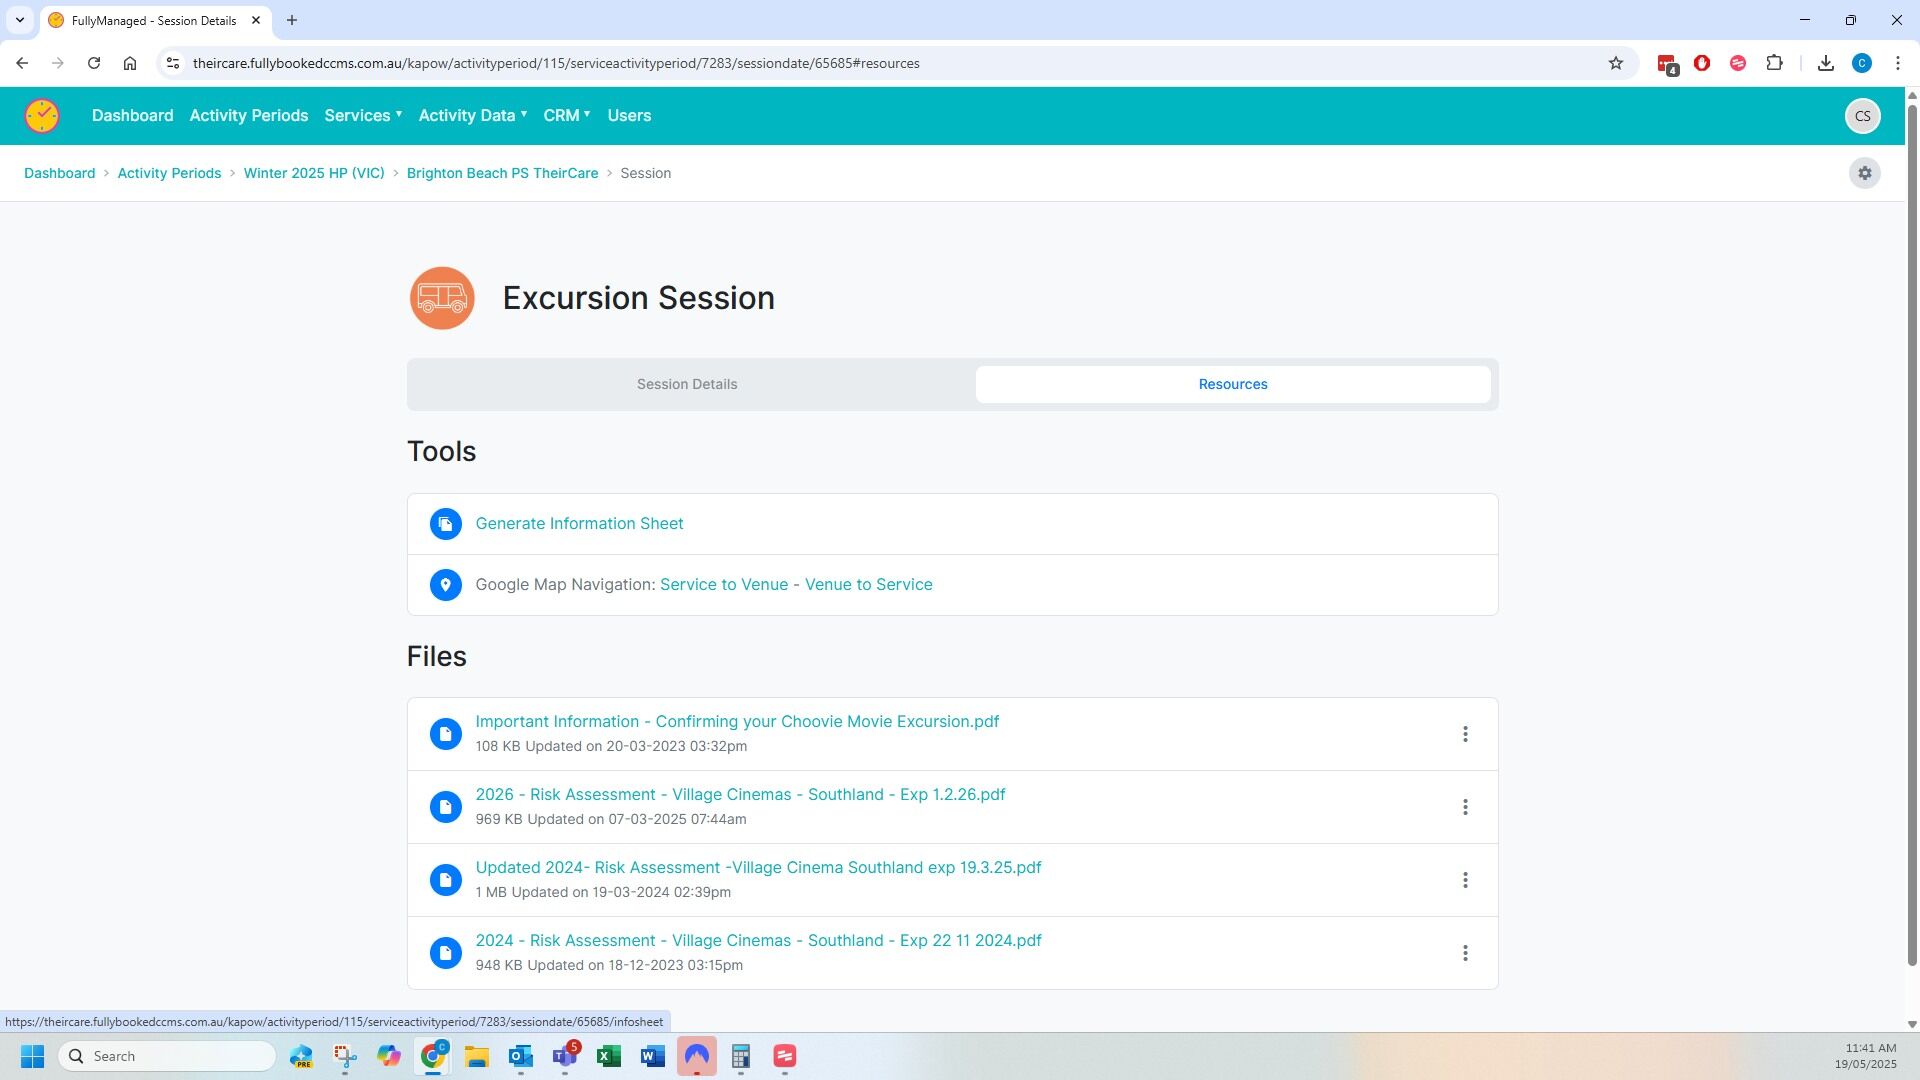
Task: Go to Brighton Beach PS TheirCare breadcrumb
Action: pyautogui.click(x=502, y=173)
